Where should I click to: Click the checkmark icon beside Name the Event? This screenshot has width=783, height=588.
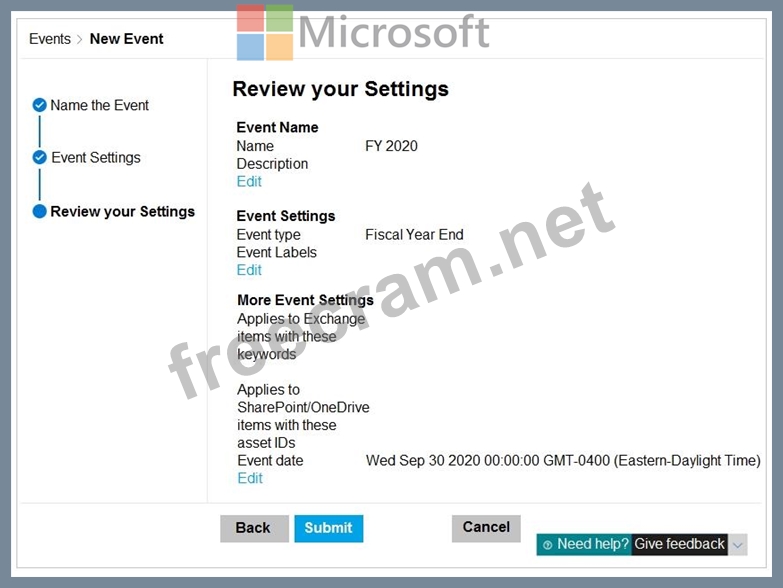pos(39,105)
